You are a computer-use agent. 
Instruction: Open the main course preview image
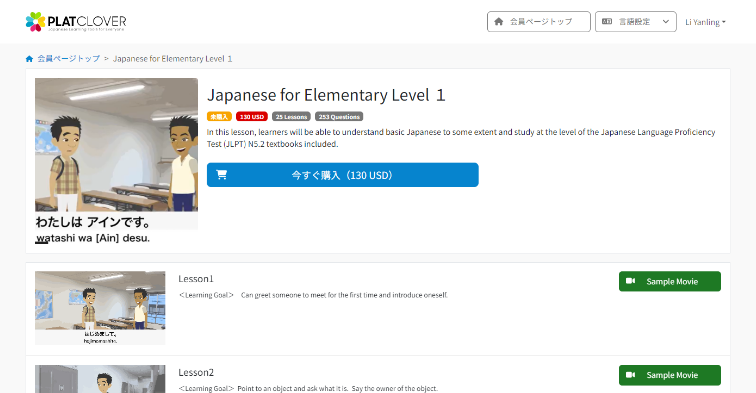pos(116,162)
